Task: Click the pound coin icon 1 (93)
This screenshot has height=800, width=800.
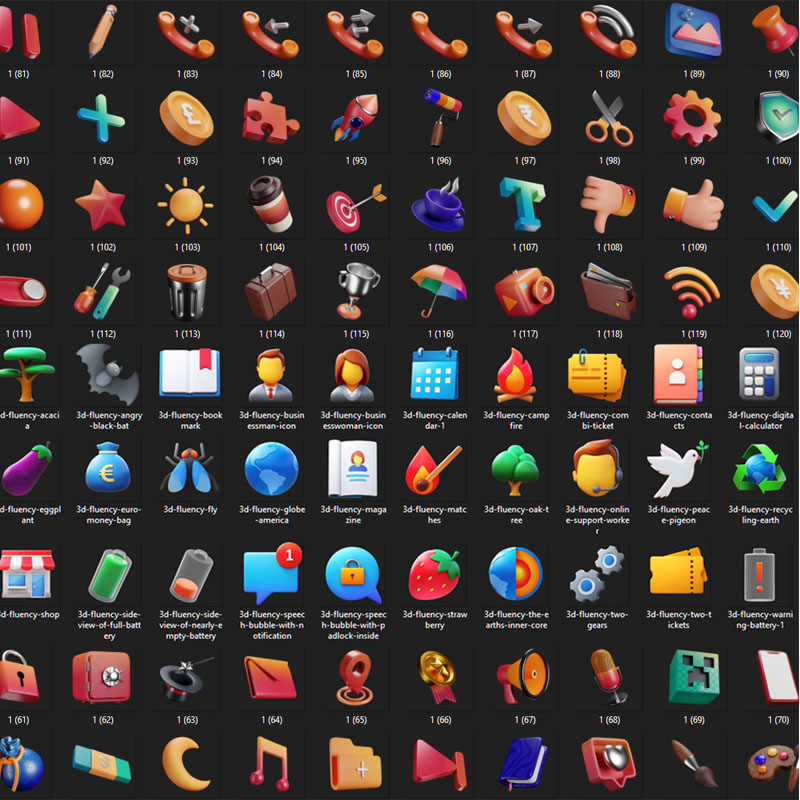Action: click(187, 118)
